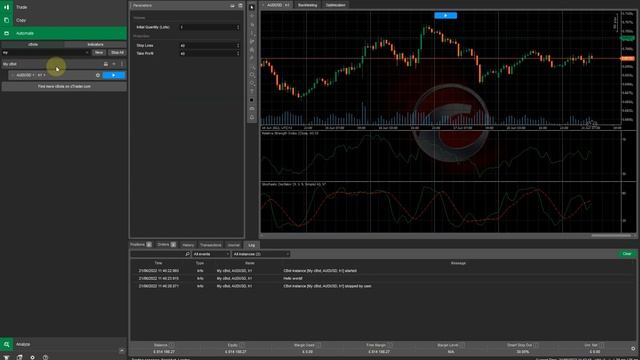Select the cursor pointer tool in the chart toolbar
Image resolution: width=640 pixels, height=360 pixels.
252,7
